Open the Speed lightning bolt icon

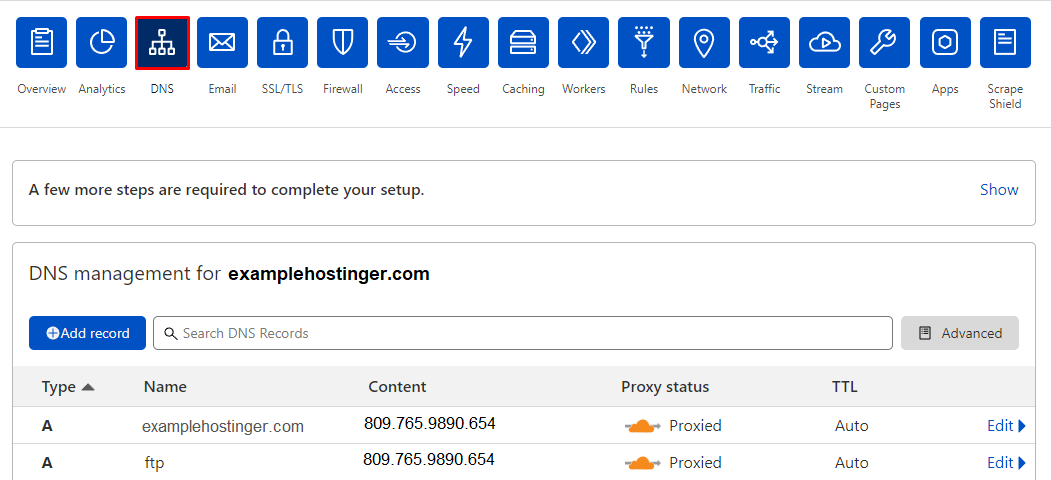coord(463,43)
